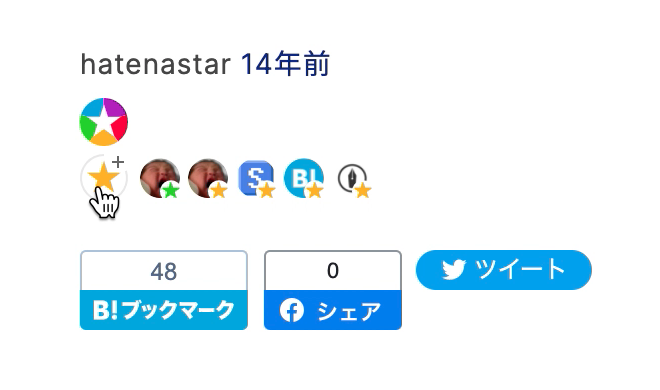Click the pen nib user star icon
This screenshot has width=660, height=390.
pos(353,178)
